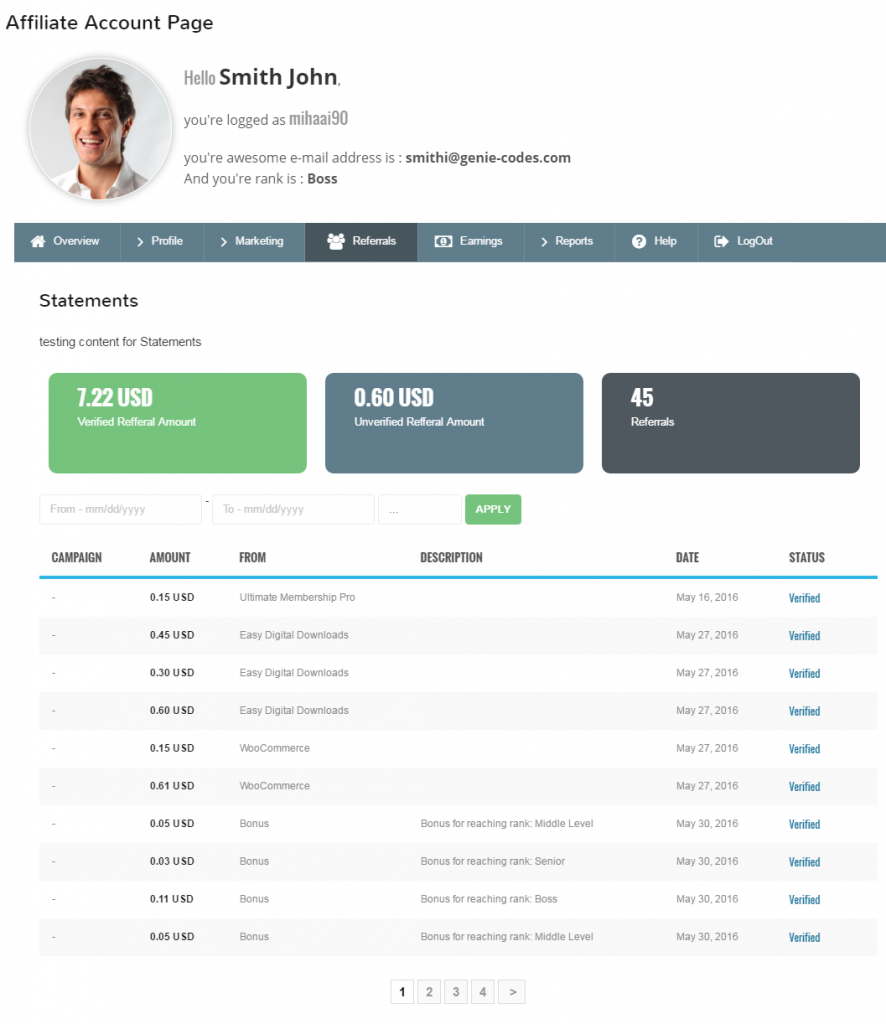The width and height of the screenshot is (886, 1024).
Task: Select the Referrals tab label
Action: (x=374, y=241)
